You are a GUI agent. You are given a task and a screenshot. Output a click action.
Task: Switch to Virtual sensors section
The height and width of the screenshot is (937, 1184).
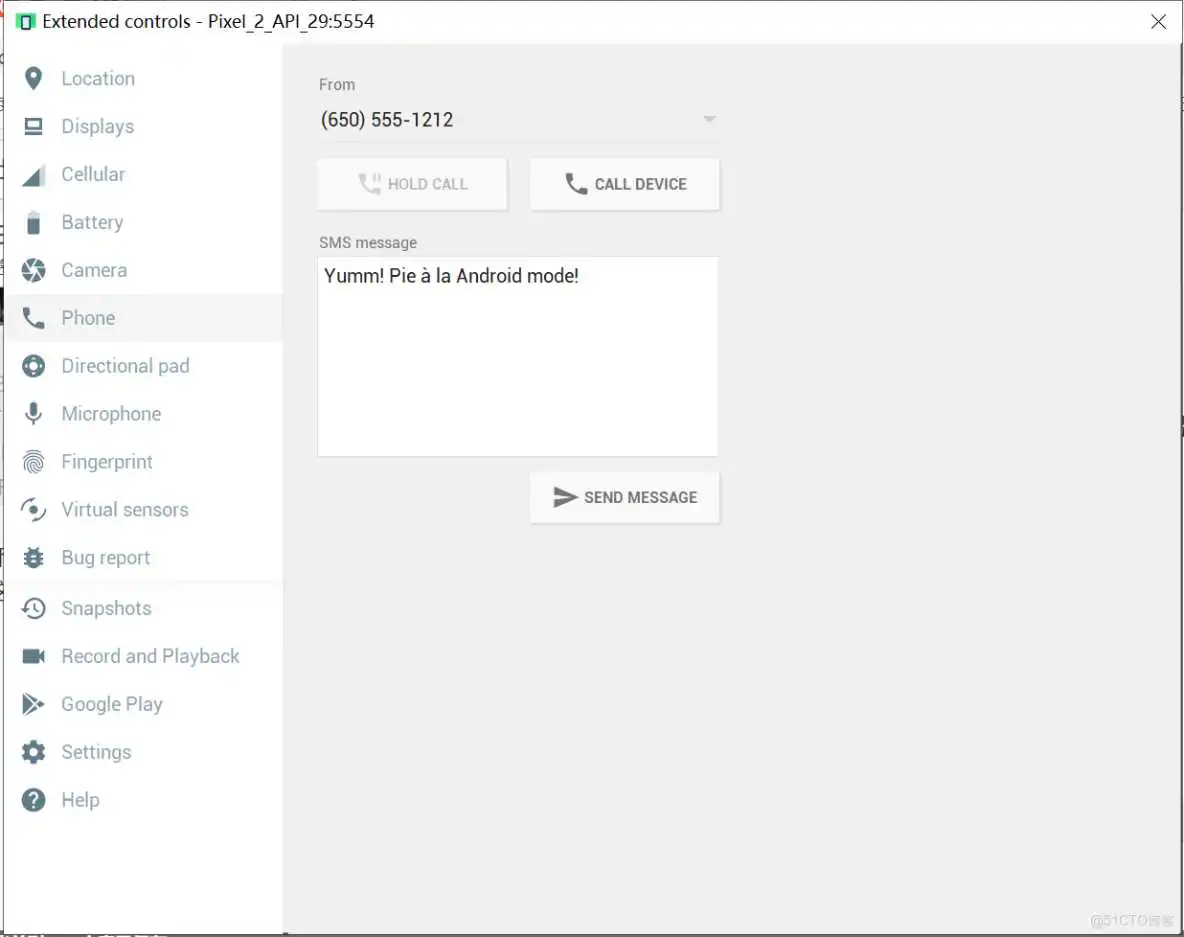(124, 510)
